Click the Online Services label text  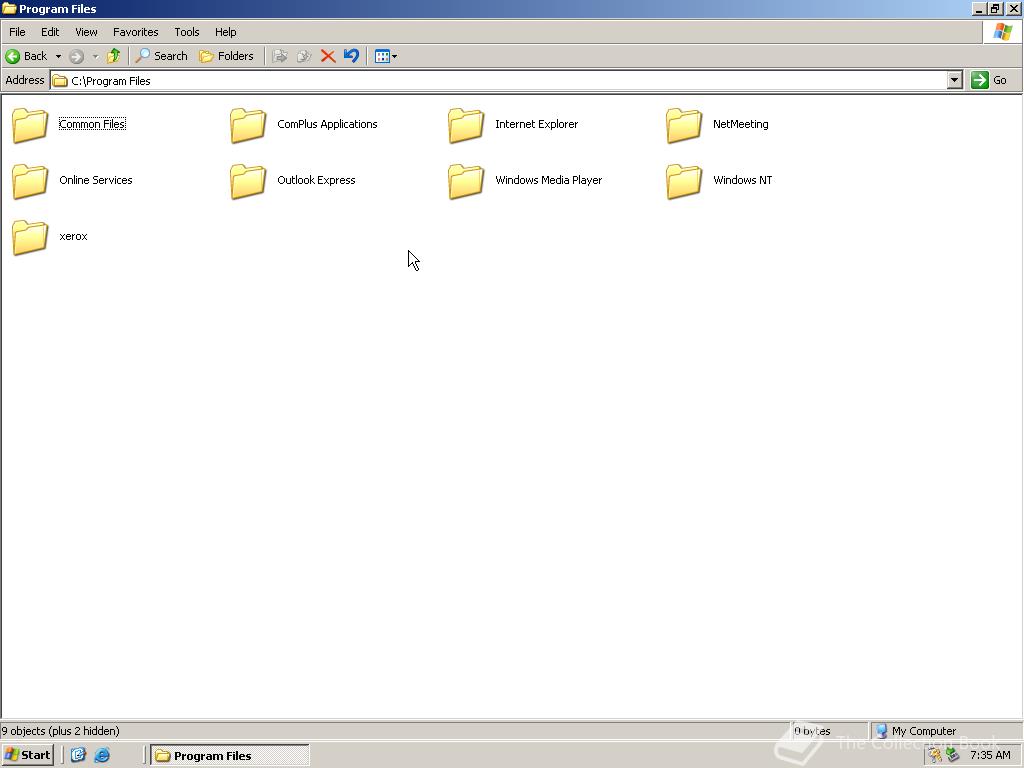[95, 180]
